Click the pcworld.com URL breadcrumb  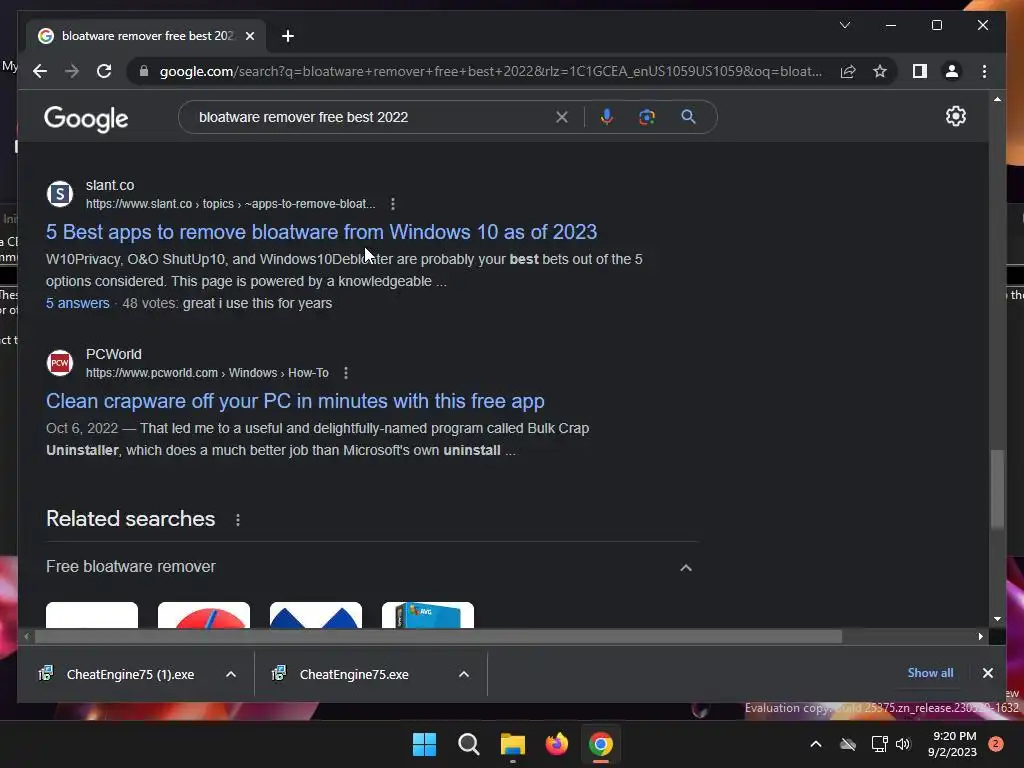pos(207,373)
